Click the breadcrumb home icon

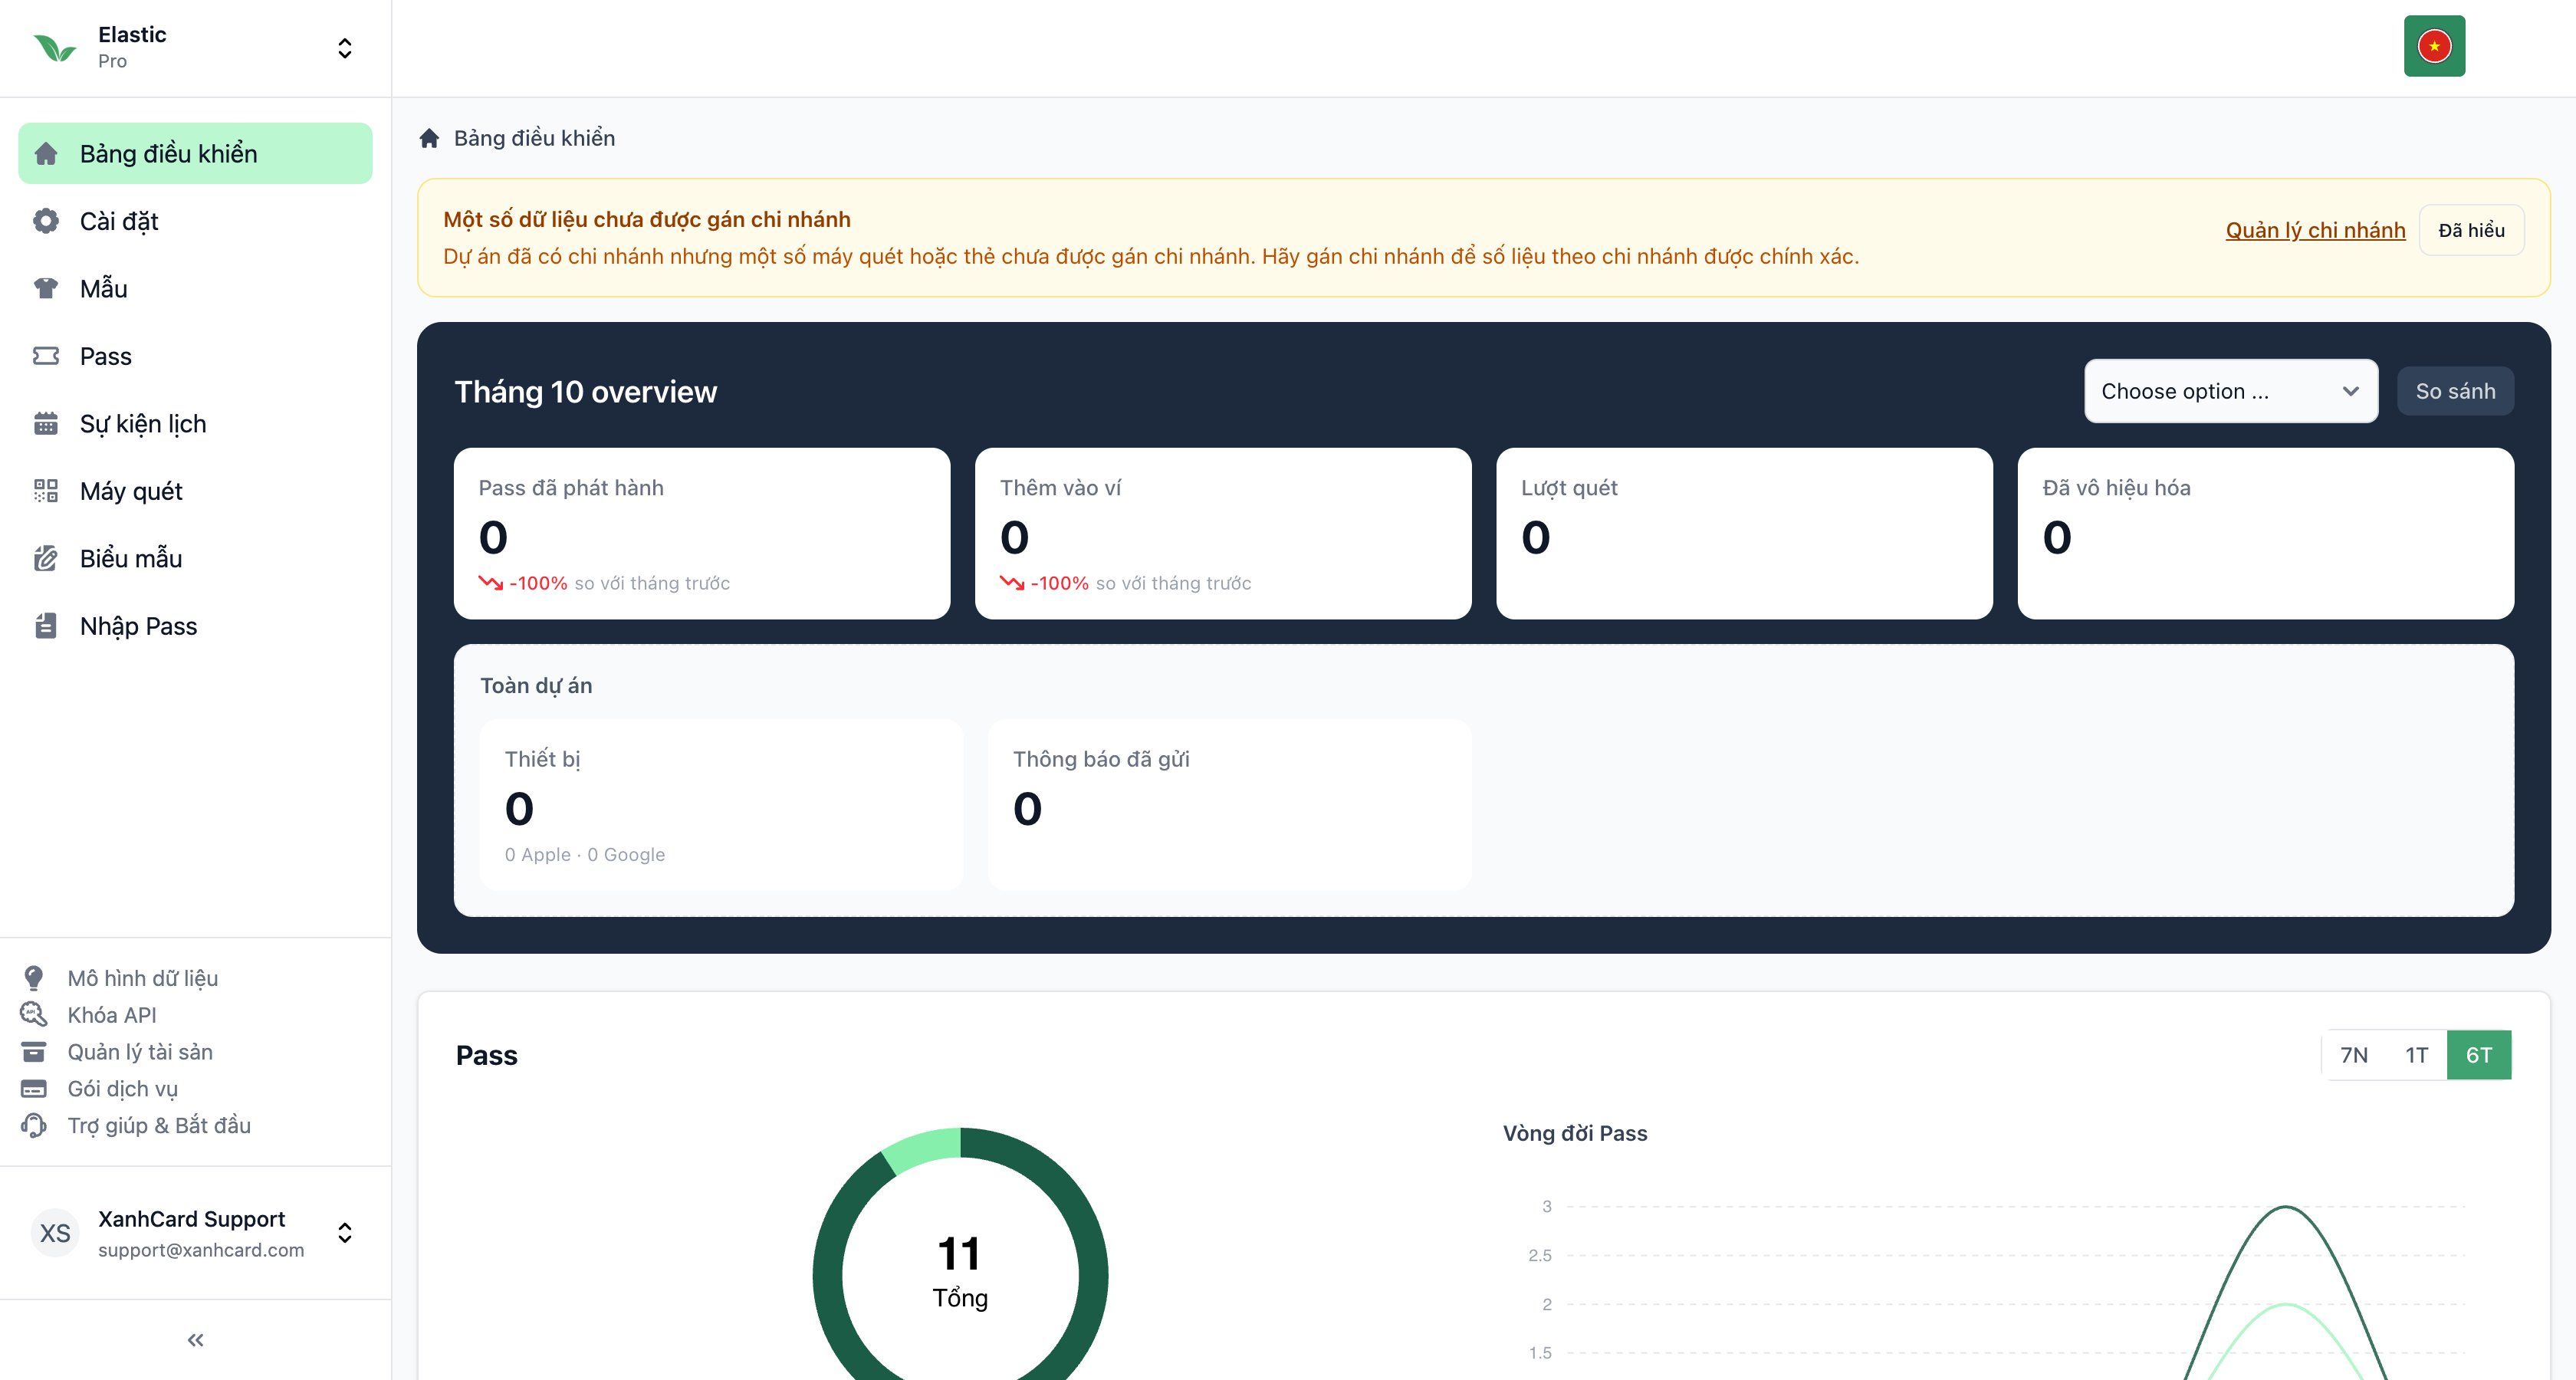click(x=429, y=138)
